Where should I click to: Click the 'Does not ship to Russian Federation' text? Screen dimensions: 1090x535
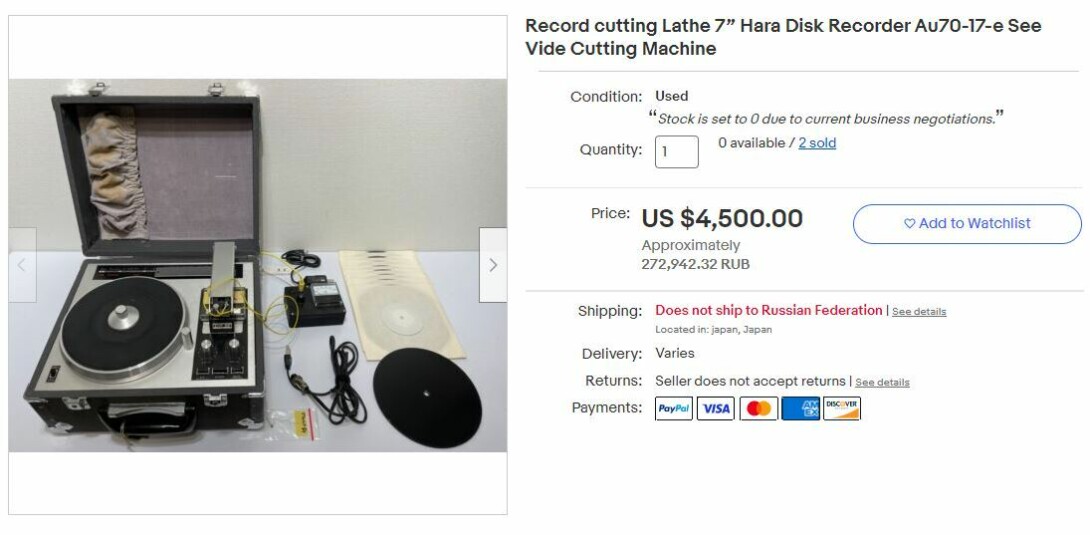768,311
